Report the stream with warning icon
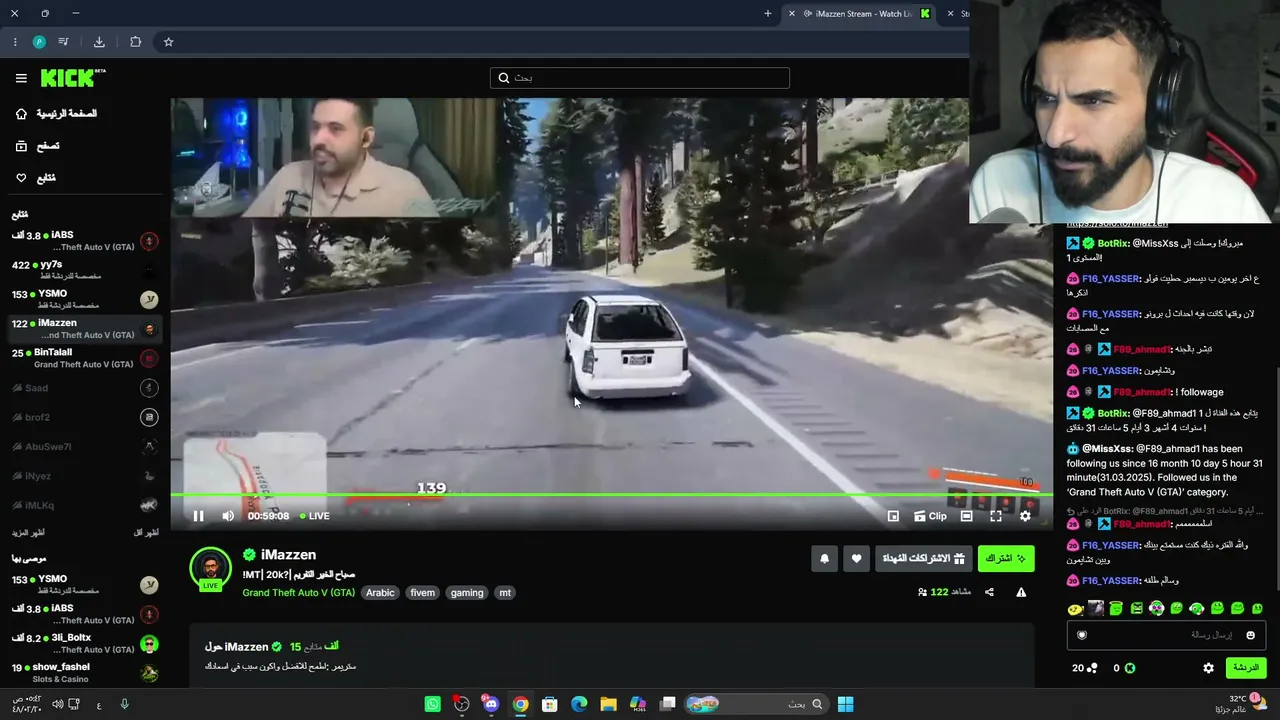 click(1021, 592)
